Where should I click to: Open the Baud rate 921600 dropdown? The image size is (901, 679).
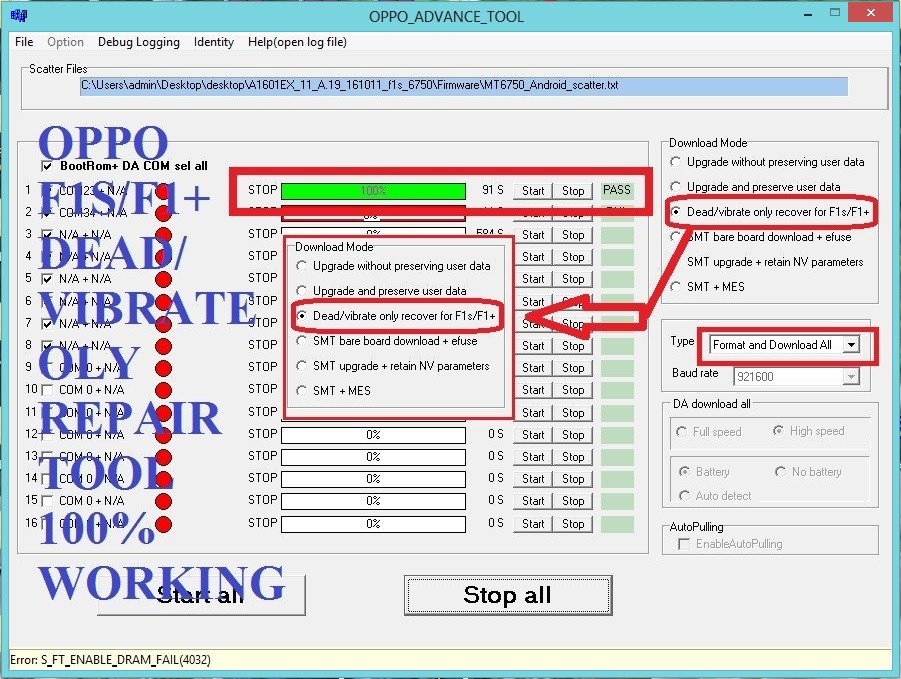click(796, 377)
